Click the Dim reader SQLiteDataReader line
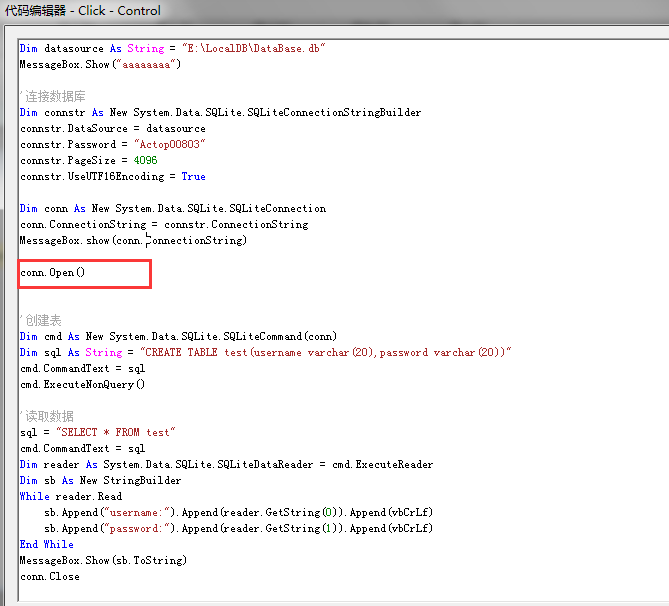 tap(227, 464)
